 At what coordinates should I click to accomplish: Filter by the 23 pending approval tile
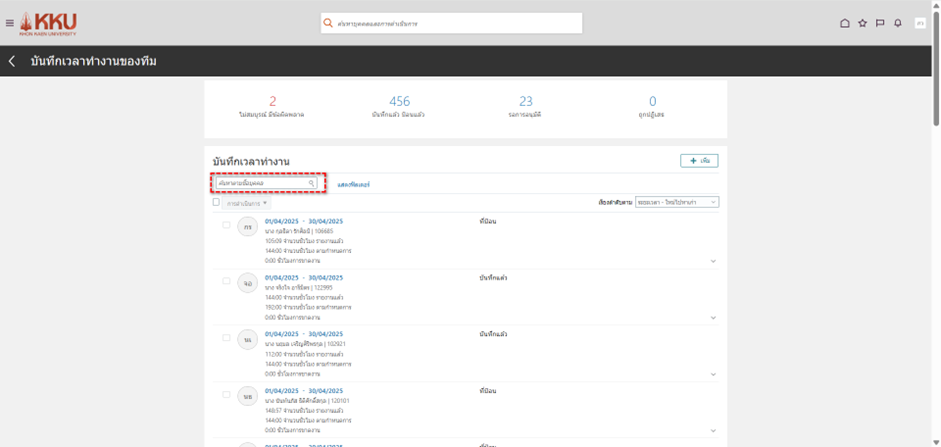(526, 106)
